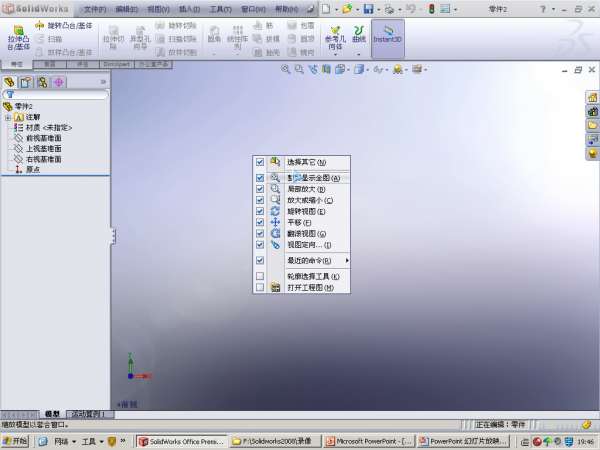
Task: Open the dropdown arrow under 参考几何体
Action: pos(335,54)
